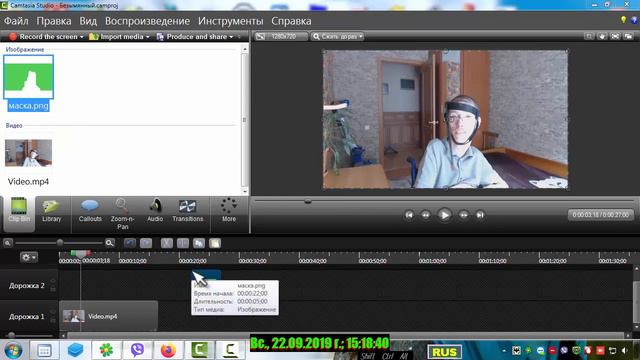The height and width of the screenshot is (360, 640).
Task: Click the crop mode icon above preview
Action: [589, 36]
